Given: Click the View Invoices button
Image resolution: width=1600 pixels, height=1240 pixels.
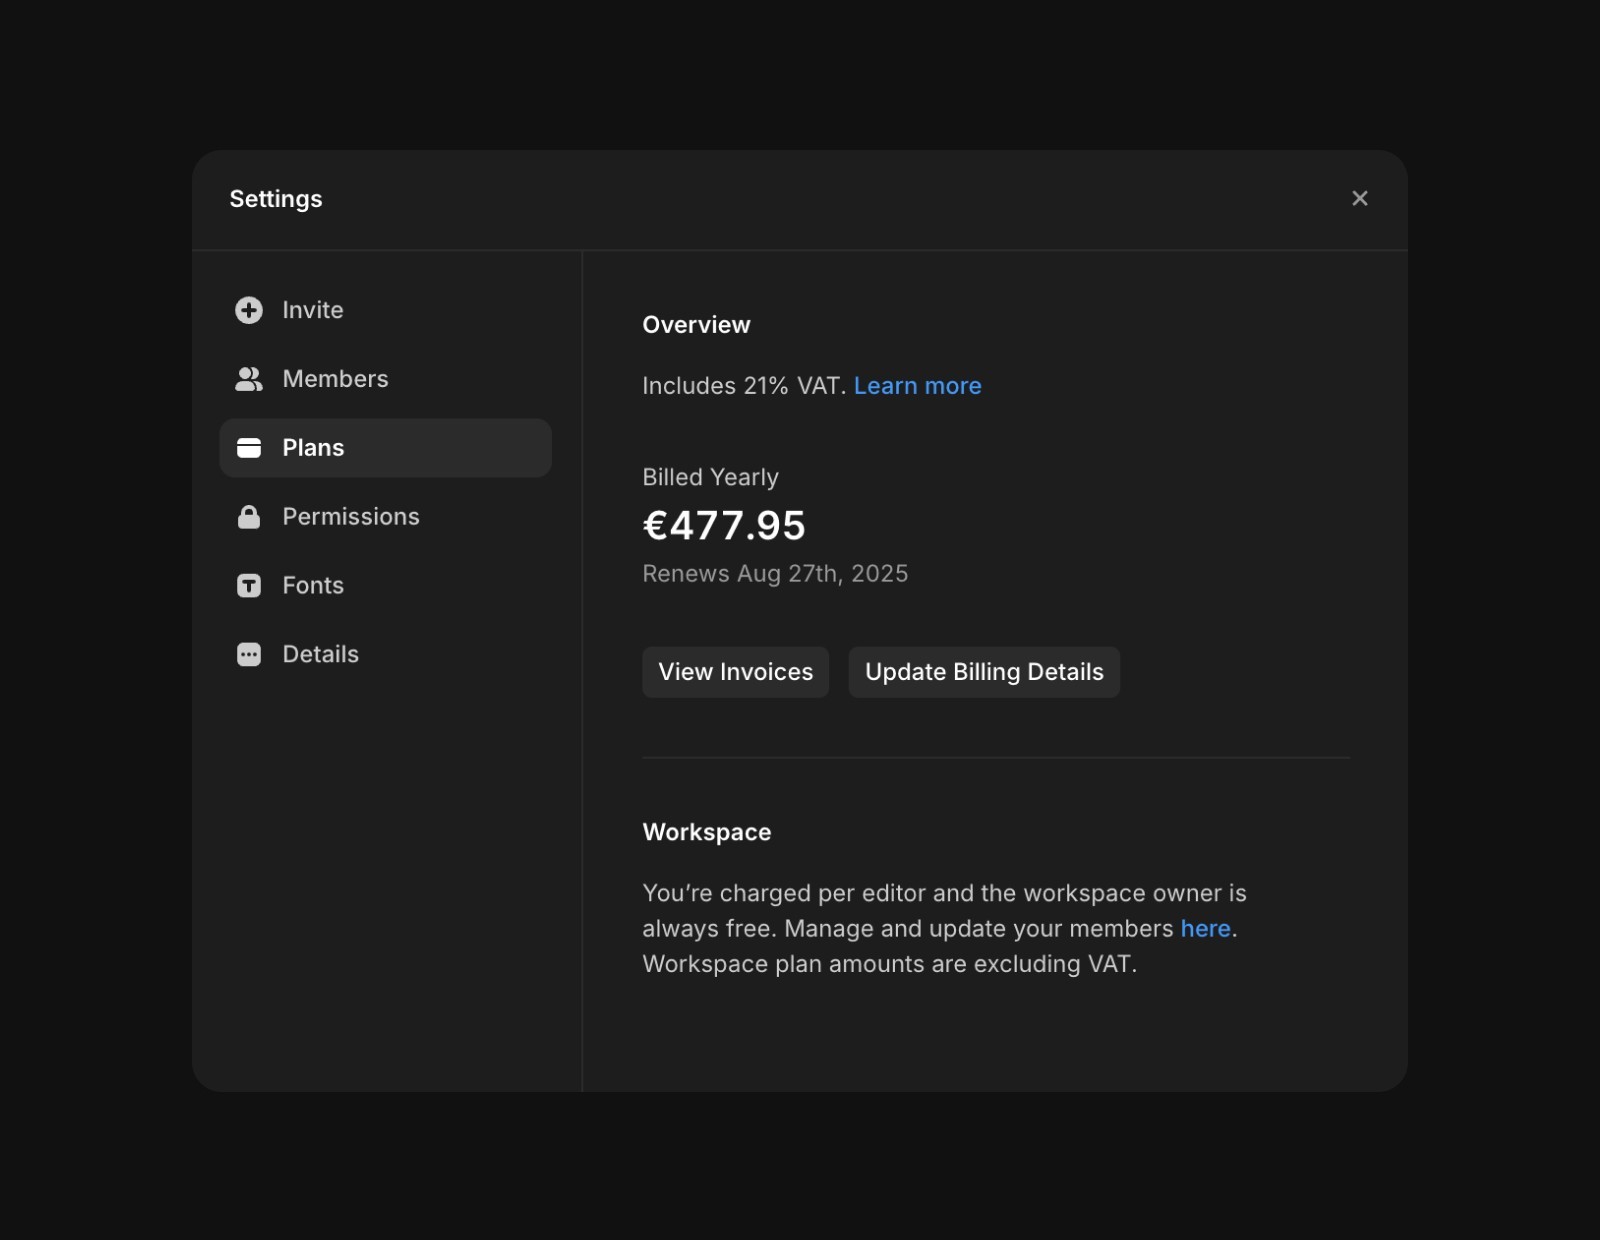Looking at the screenshot, I should [x=736, y=672].
